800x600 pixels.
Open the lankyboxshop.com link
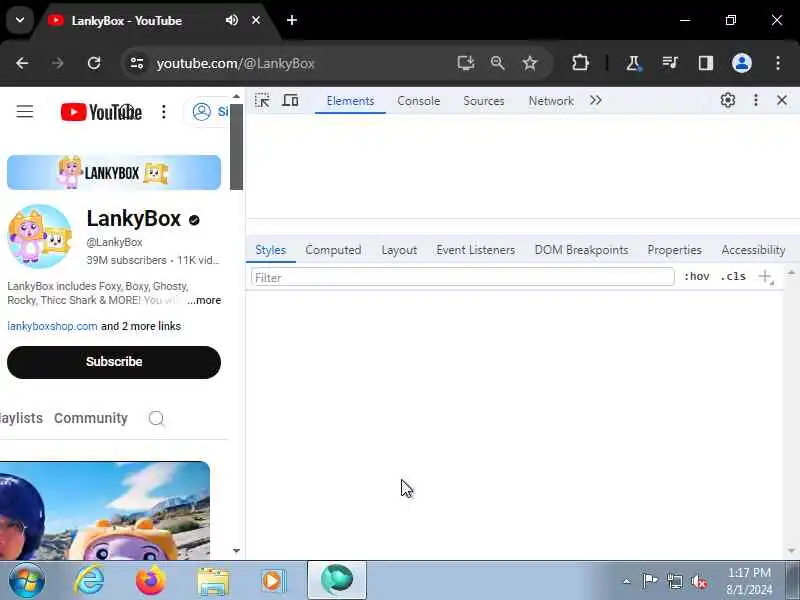pyautogui.click(x=52, y=326)
